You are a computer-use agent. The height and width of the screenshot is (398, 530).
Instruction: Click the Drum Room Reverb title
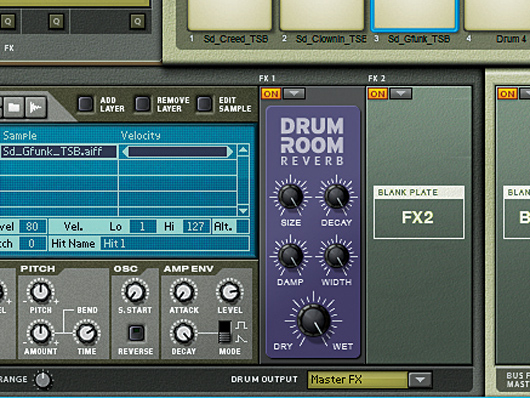pos(312,141)
